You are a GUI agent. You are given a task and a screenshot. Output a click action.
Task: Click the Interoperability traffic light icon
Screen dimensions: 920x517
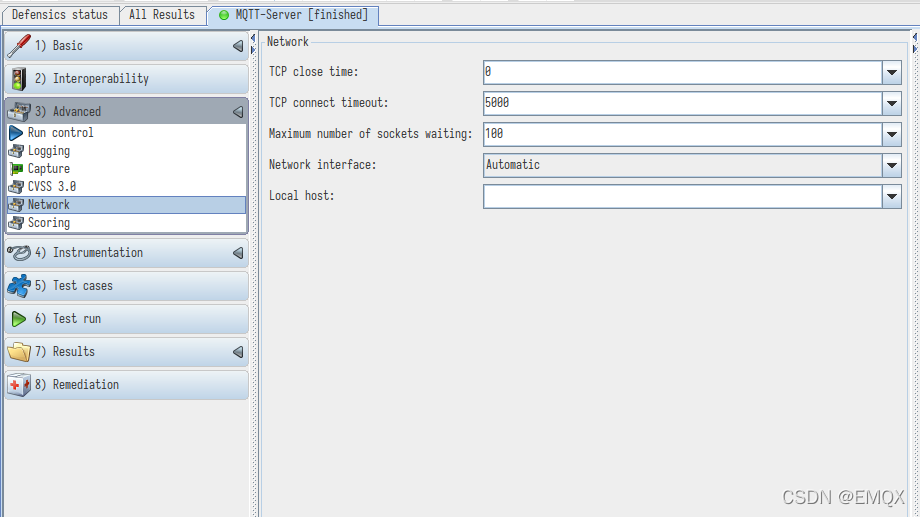18,79
